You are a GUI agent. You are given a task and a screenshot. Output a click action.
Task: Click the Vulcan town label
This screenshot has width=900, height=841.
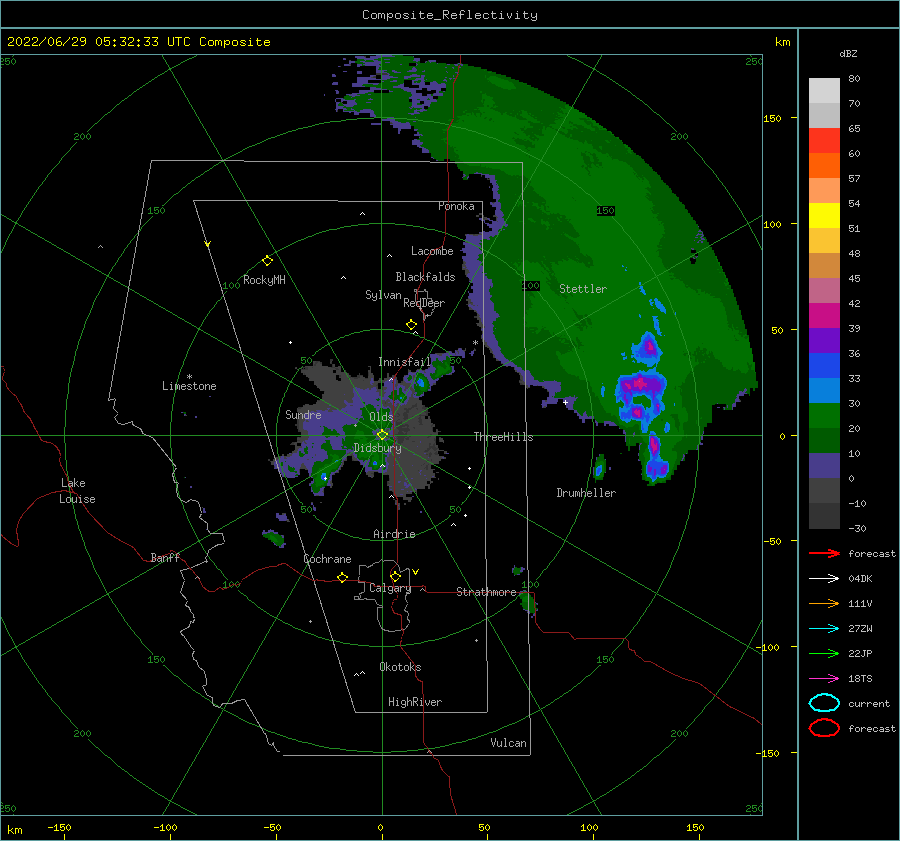pos(508,743)
